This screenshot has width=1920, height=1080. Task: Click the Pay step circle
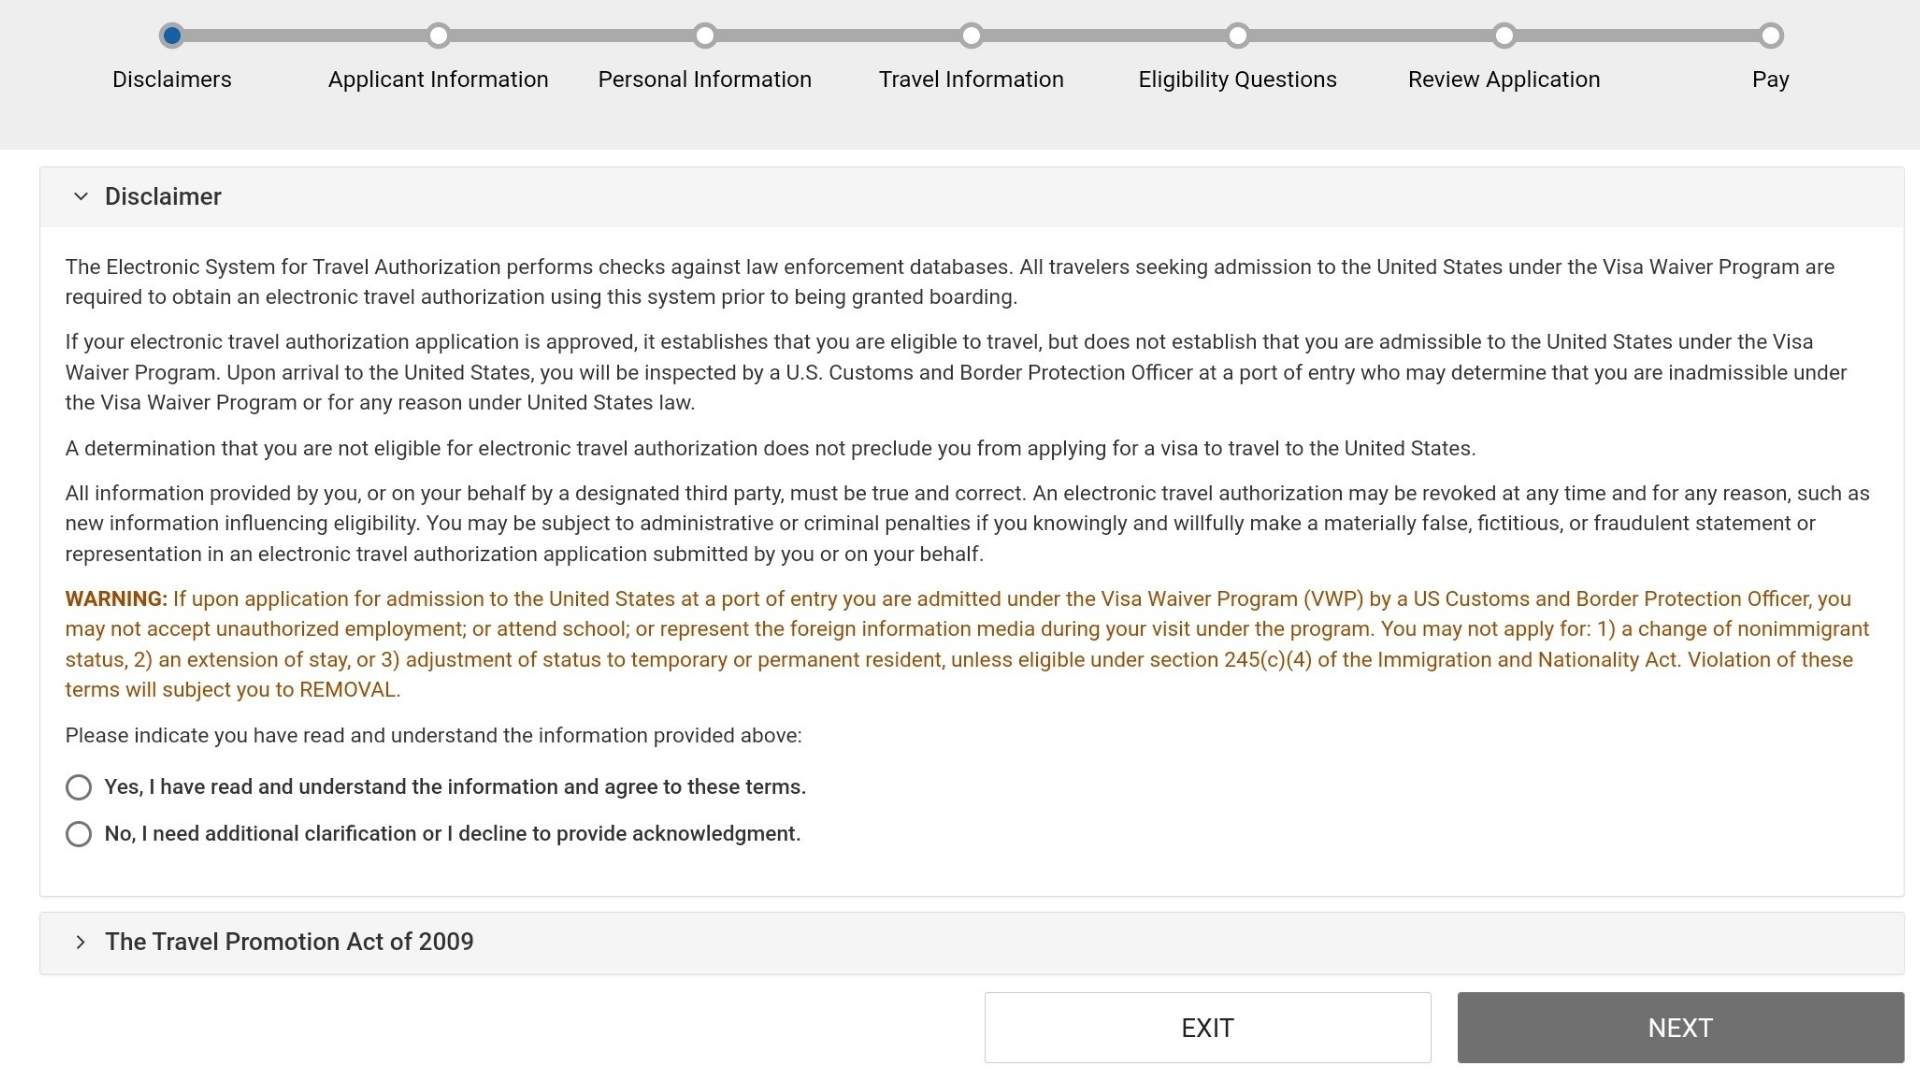1771,36
